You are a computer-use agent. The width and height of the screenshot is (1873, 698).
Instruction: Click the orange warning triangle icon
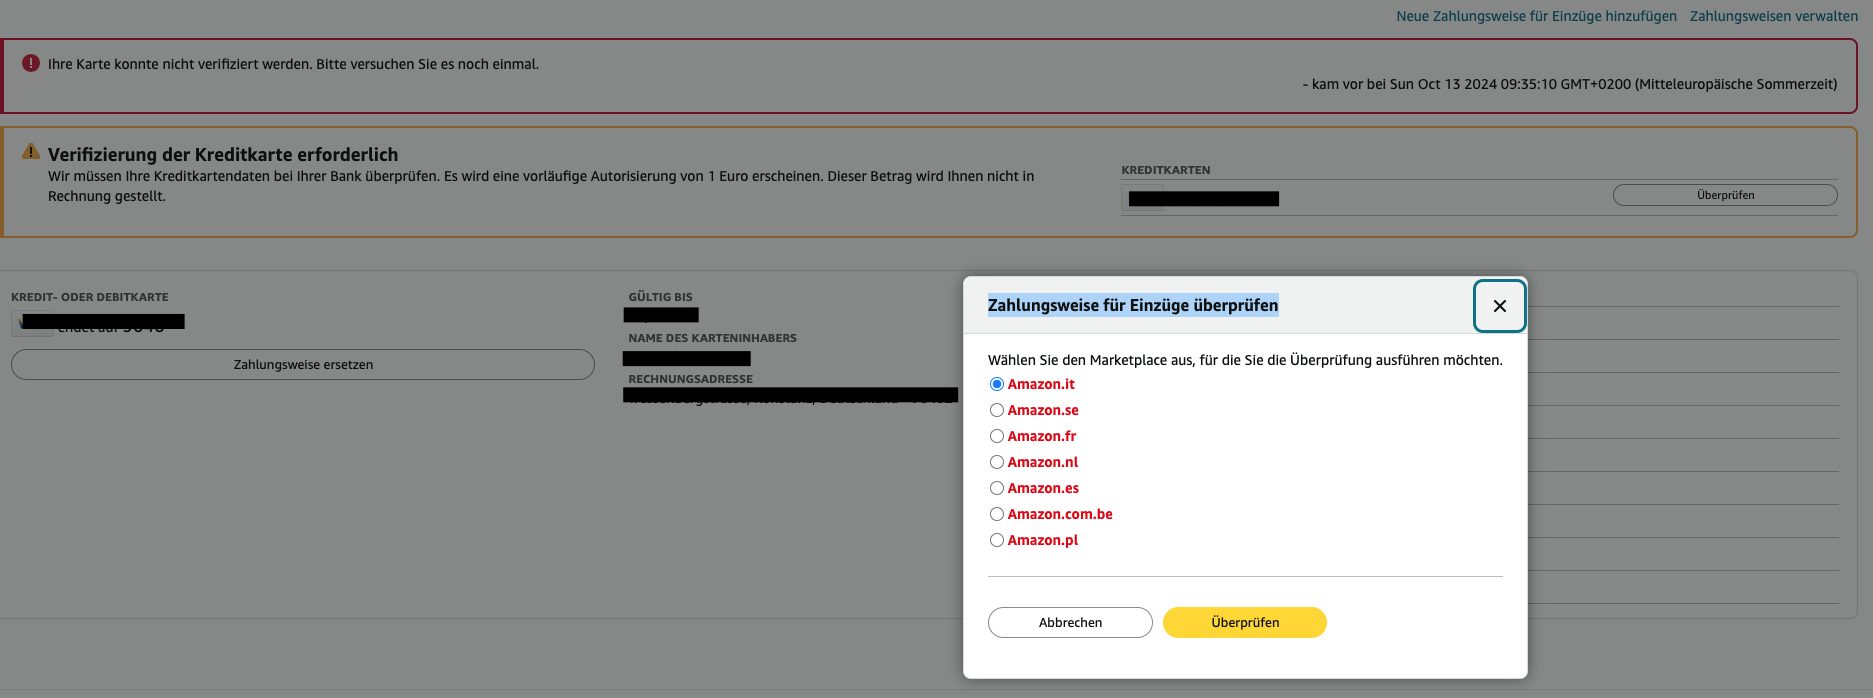point(31,152)
